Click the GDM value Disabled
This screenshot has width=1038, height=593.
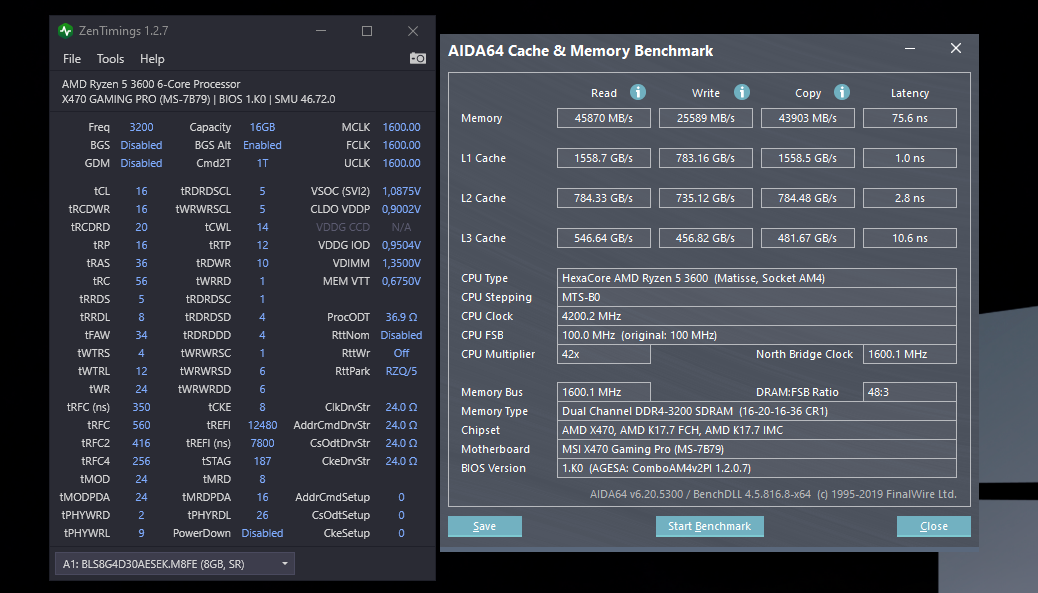[x=141, y=163]
